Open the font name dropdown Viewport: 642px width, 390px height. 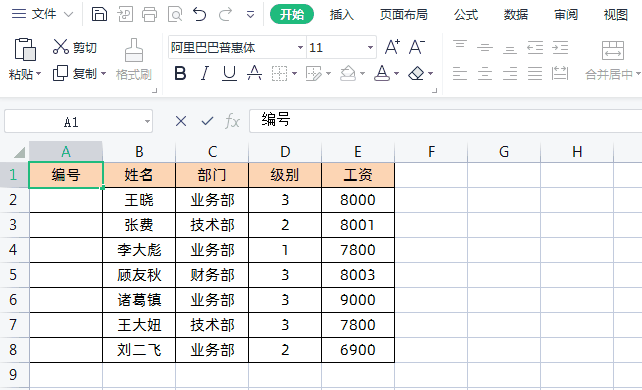[300, 48]
